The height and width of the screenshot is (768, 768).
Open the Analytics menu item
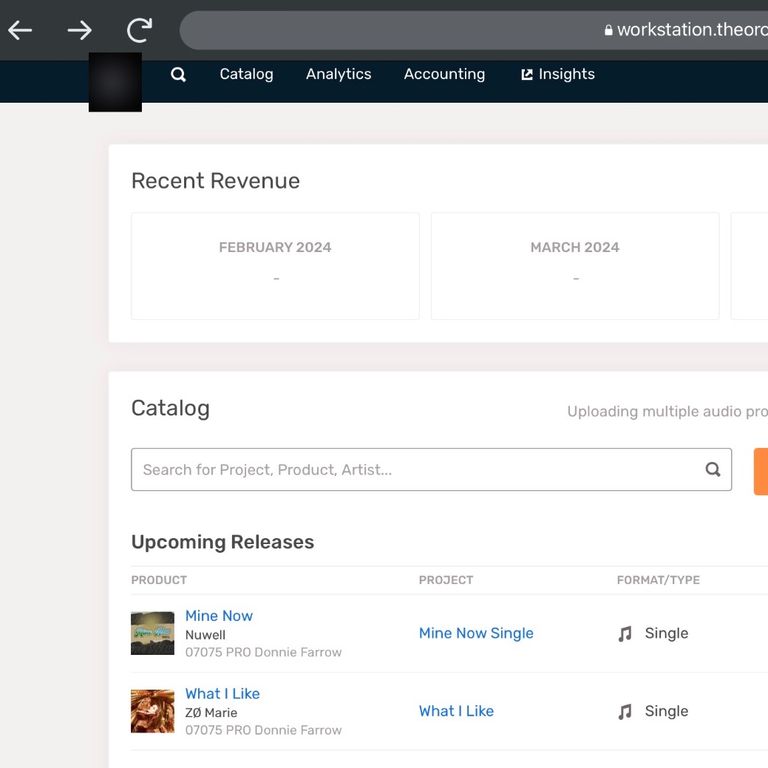[x=338, y=74]
